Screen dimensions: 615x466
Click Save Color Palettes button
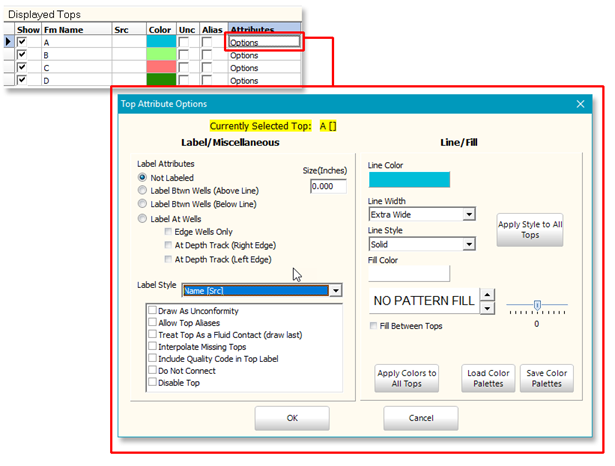click(x=547, y=379)
